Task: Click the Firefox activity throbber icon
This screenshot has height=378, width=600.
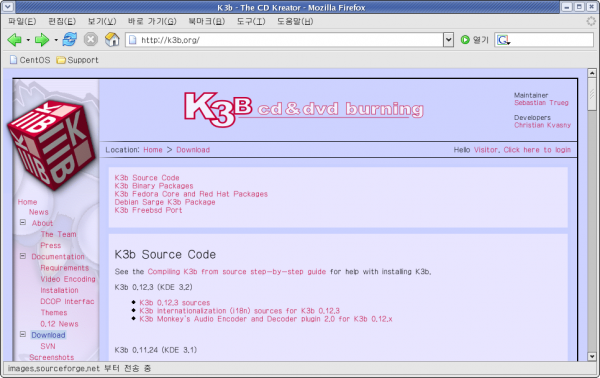Action: 591,21
